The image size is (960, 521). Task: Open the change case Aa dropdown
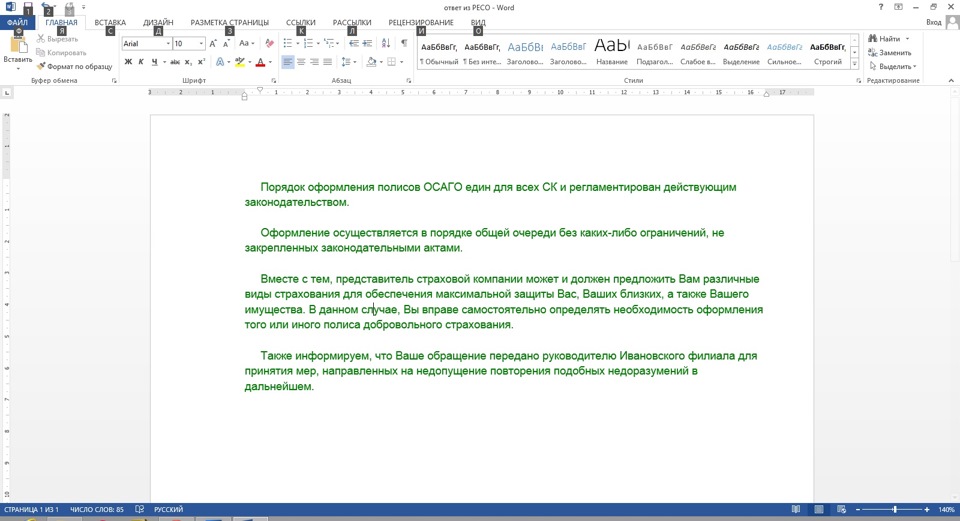(x=246, y=43)
